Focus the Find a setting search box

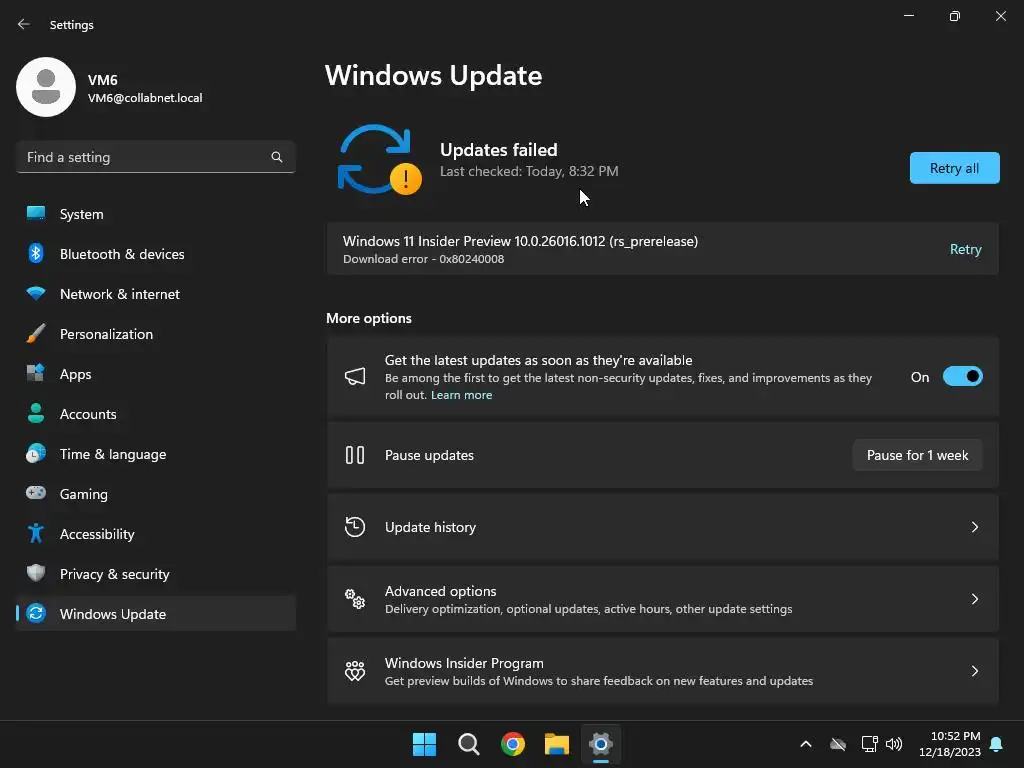tap(155, 157)
